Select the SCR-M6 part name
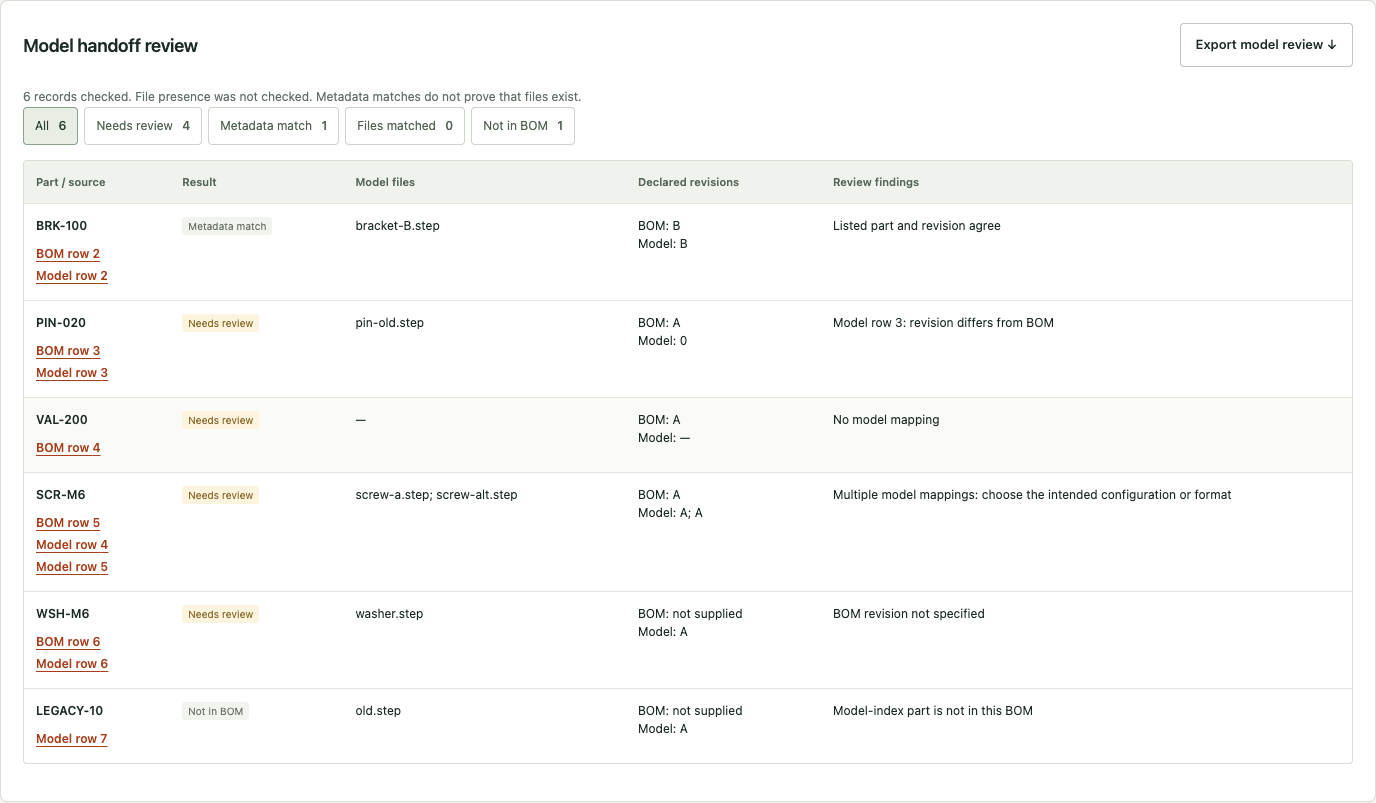This screenshot has height=803, width=1376. pyautogui.click(x=61, y=495)
